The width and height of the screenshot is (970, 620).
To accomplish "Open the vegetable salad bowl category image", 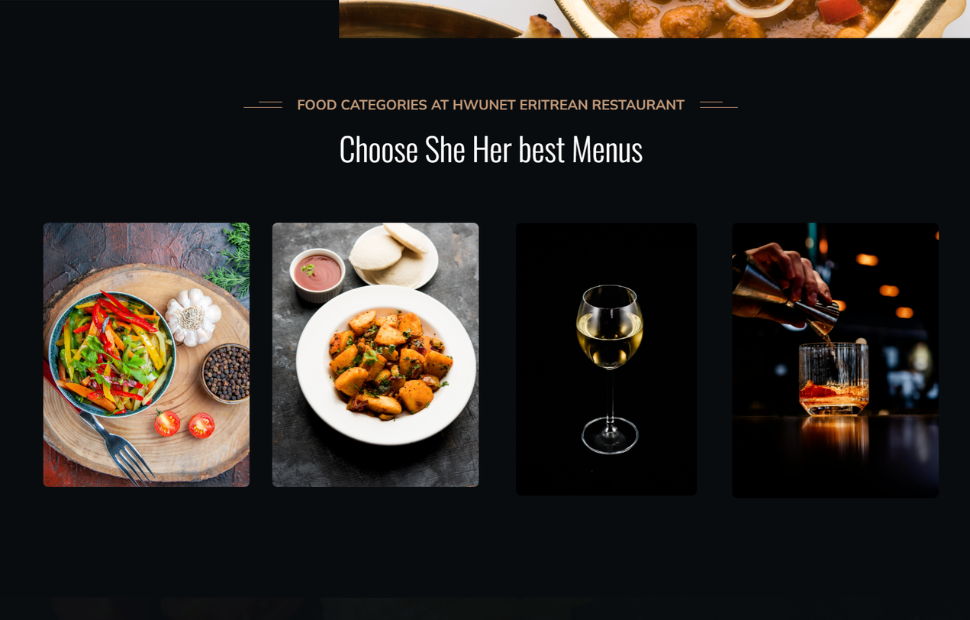I will click(147, 355).
